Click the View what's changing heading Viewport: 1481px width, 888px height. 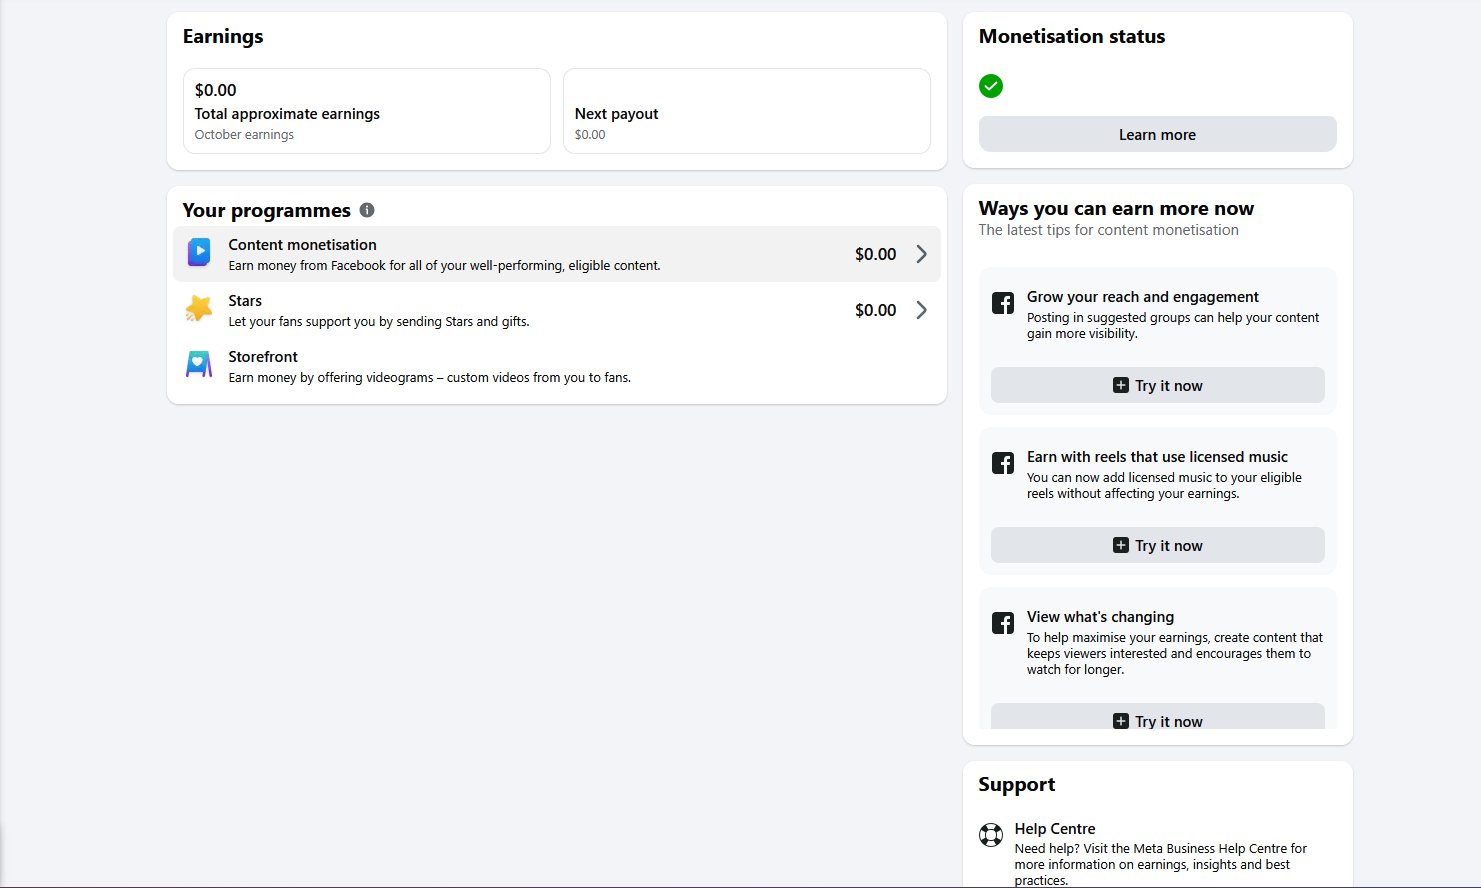[1100, 617]
